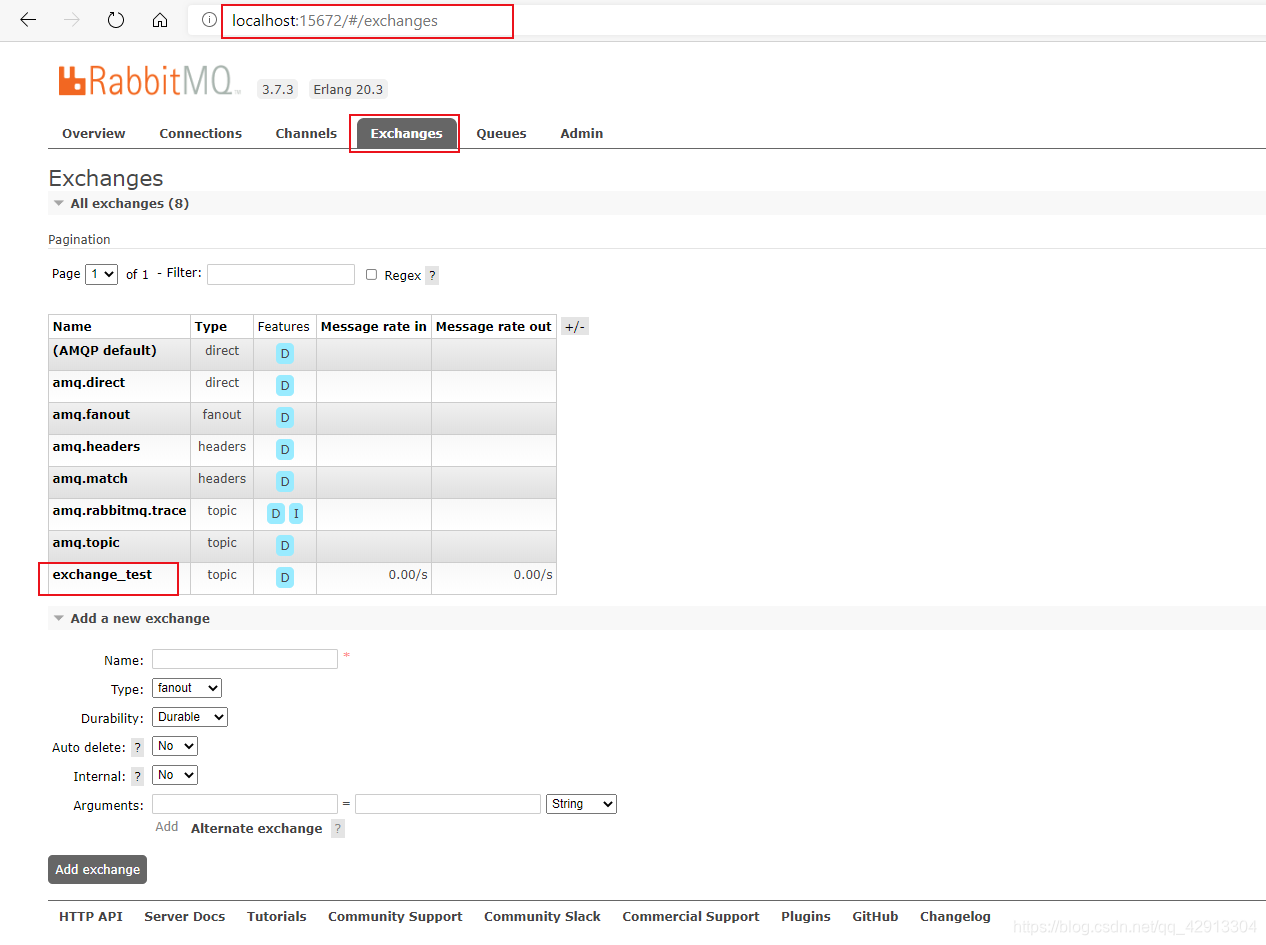Open the Auto delete dropdown
The image size is (1266, 945).
175,746
